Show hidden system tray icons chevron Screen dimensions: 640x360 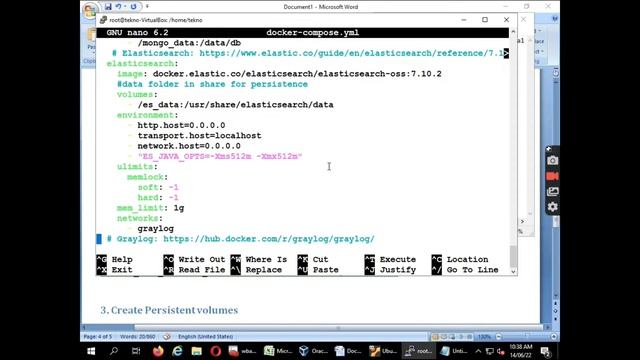point(478,351)
